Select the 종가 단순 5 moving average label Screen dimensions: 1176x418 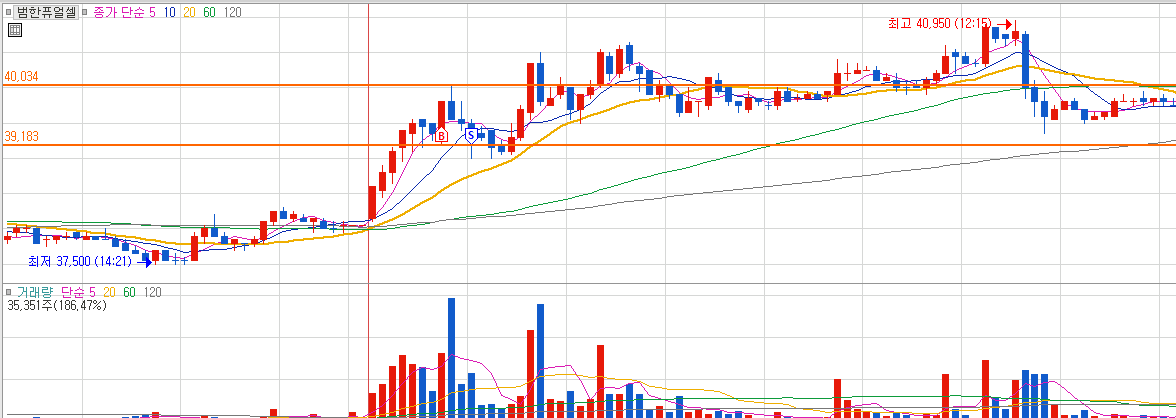[124, 13]
